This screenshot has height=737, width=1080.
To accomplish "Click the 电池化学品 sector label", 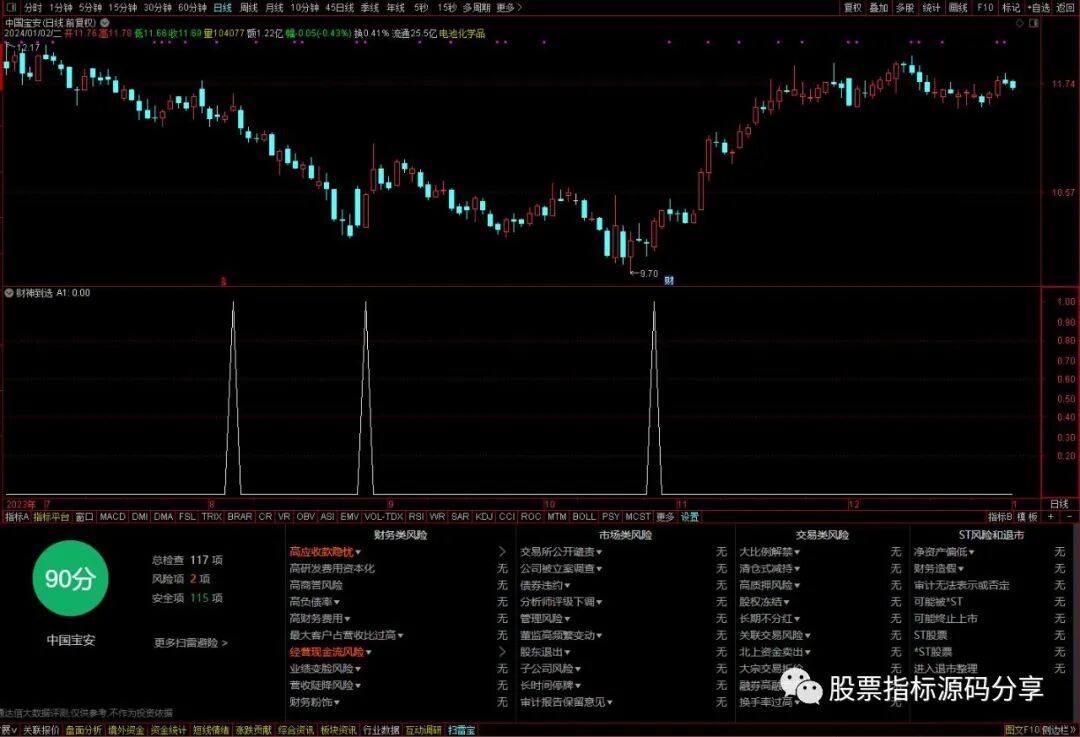I will click(461, 33).
